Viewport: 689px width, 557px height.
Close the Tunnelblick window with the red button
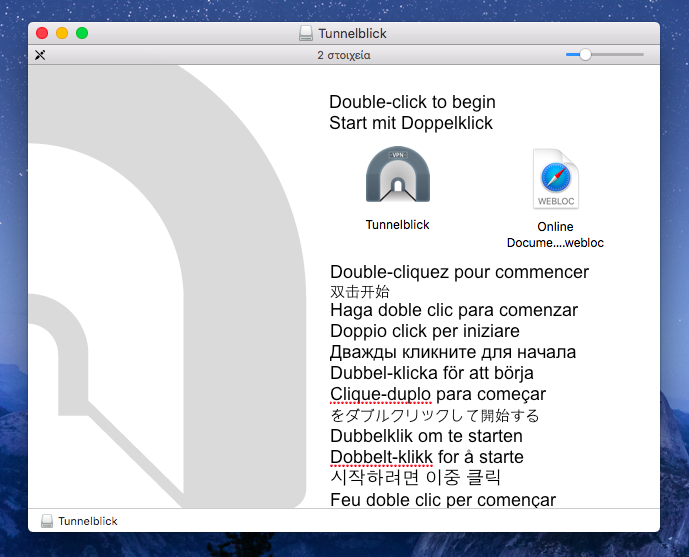pos(42,33)
